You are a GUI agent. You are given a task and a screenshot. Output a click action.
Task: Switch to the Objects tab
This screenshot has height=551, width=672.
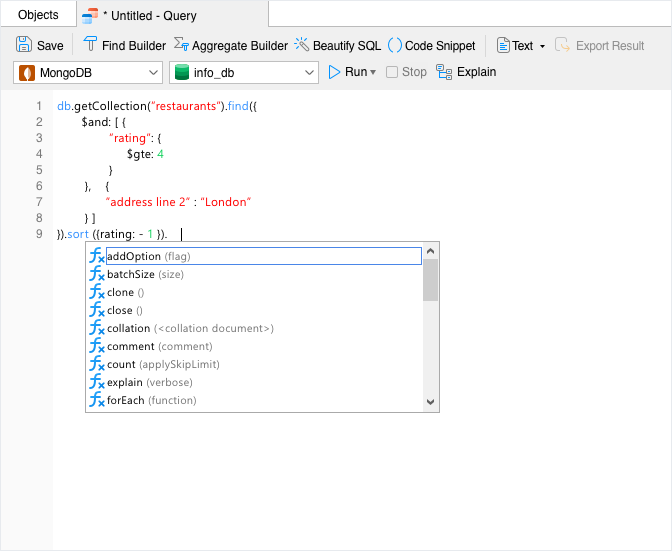click(x=38, y=15)
